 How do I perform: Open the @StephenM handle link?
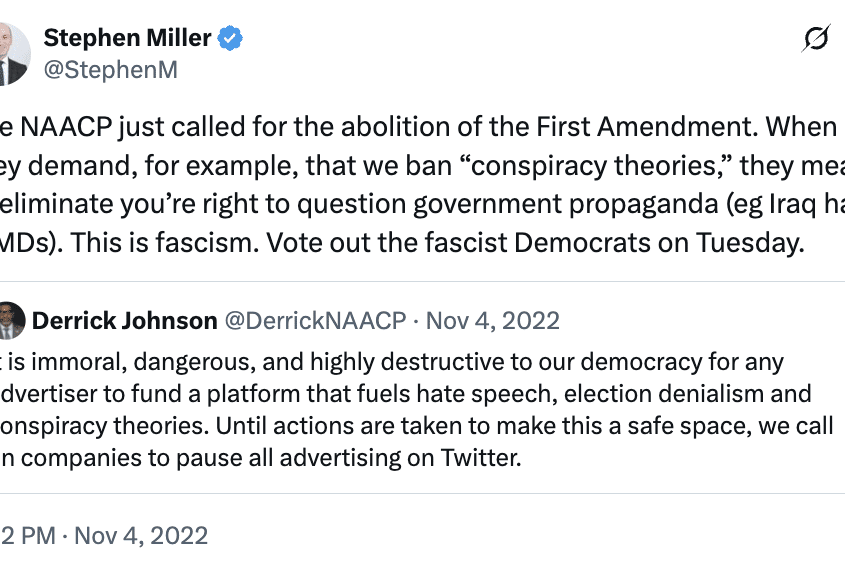coord(110,70)
